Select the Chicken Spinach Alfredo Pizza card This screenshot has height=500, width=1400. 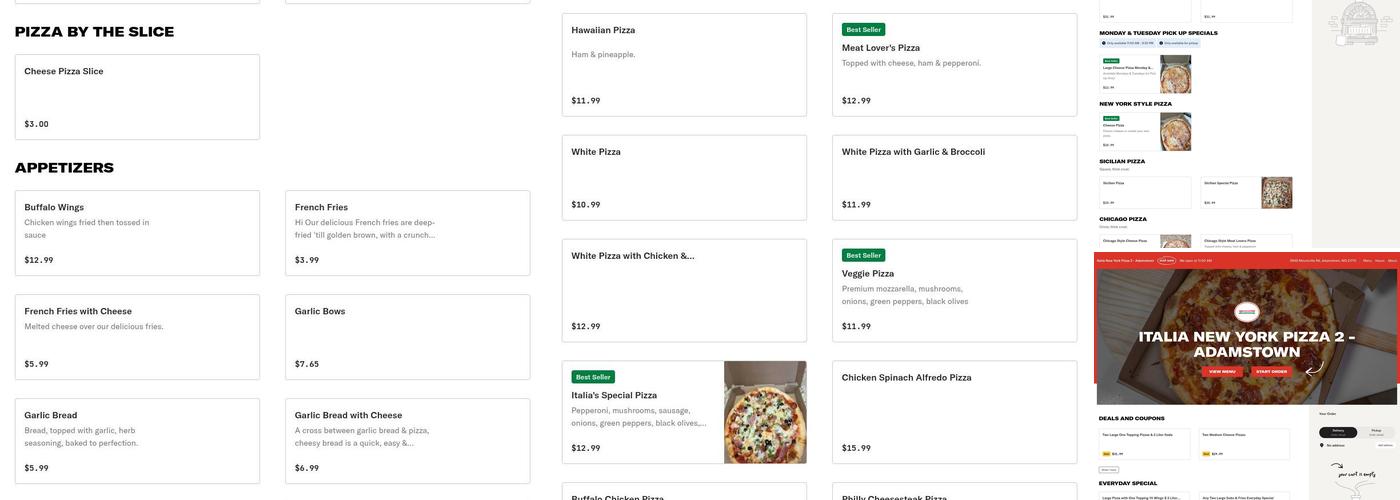[954, 412]
